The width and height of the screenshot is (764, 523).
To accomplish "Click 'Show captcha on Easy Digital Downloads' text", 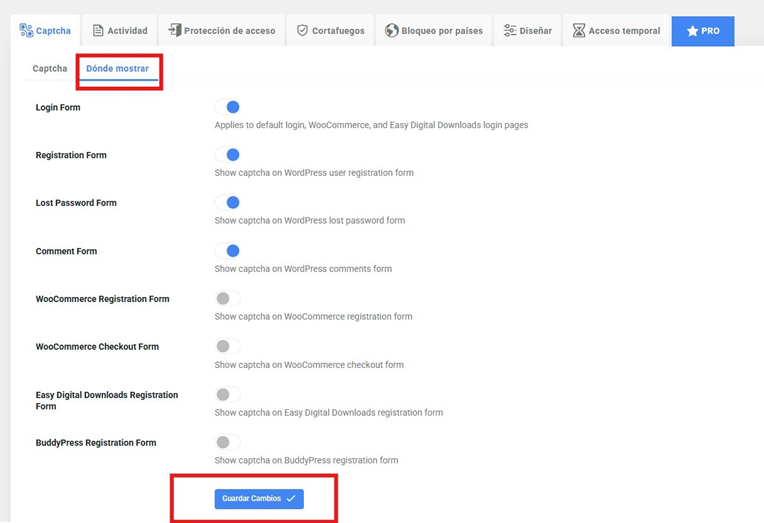I will coord(329,412).
